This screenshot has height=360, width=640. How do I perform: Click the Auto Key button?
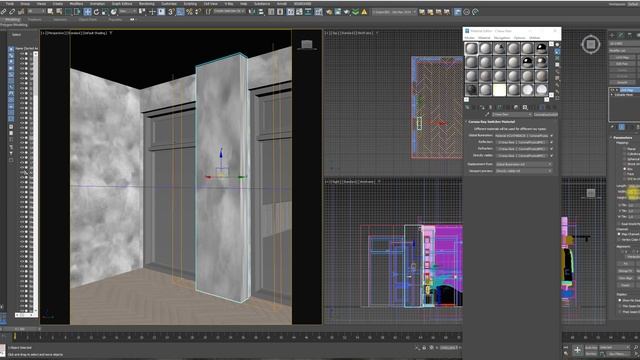[591, 347]
